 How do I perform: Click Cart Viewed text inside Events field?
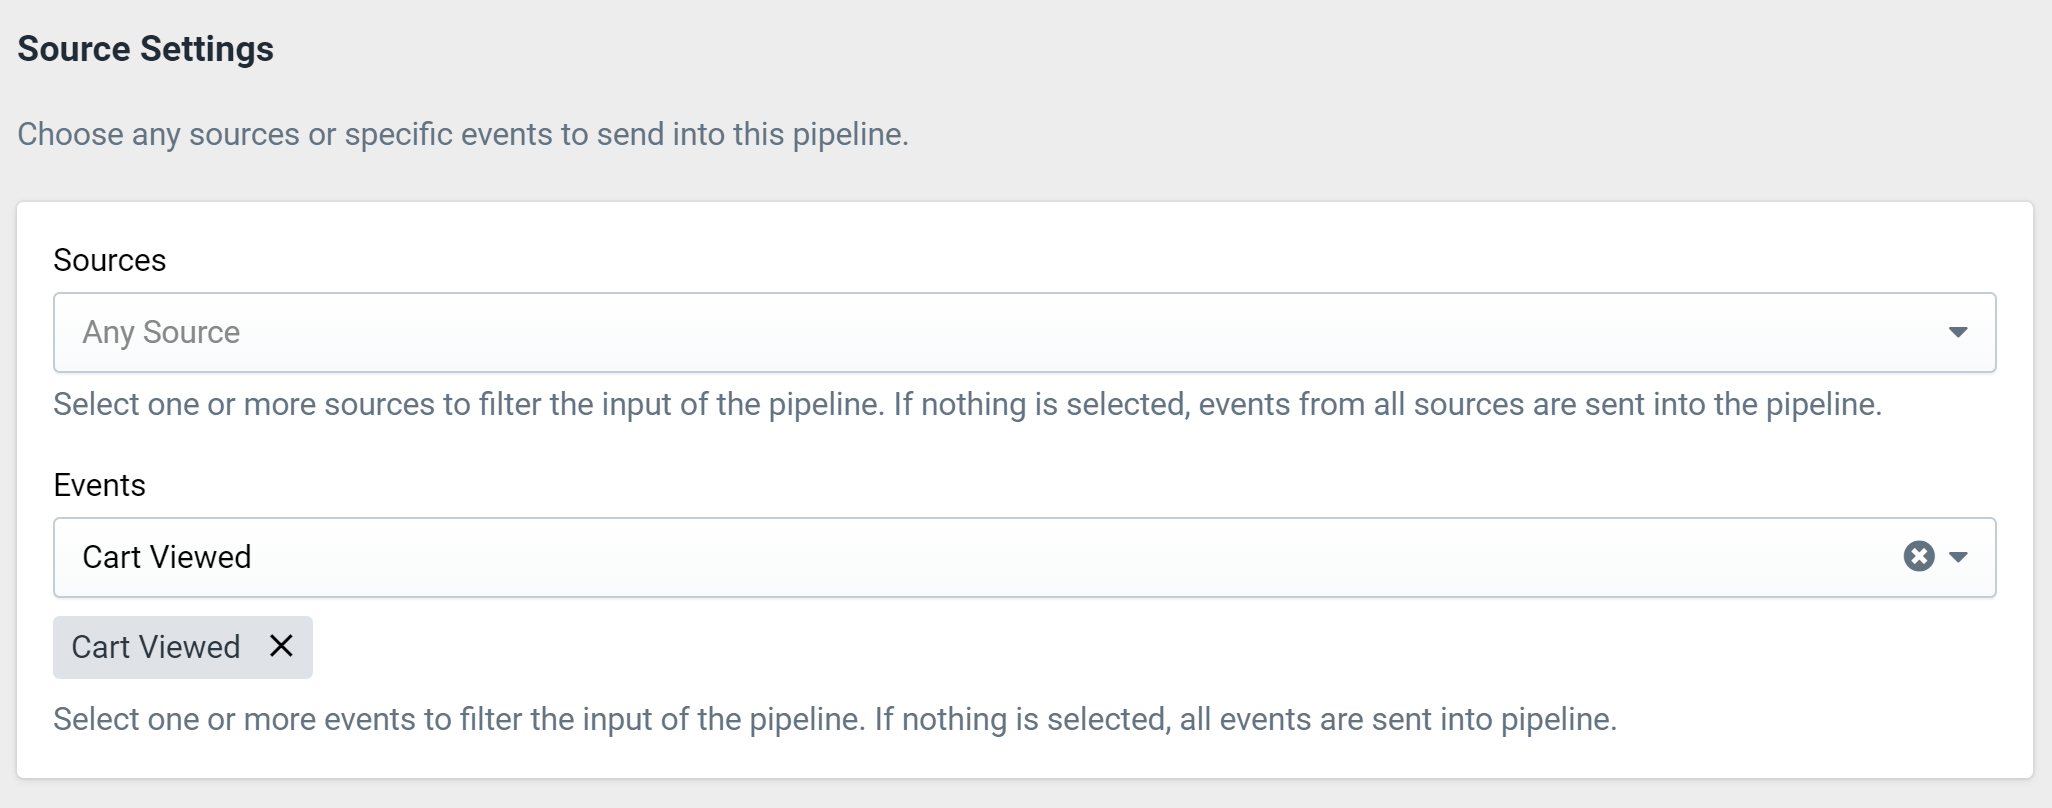[x=167, y=557]
